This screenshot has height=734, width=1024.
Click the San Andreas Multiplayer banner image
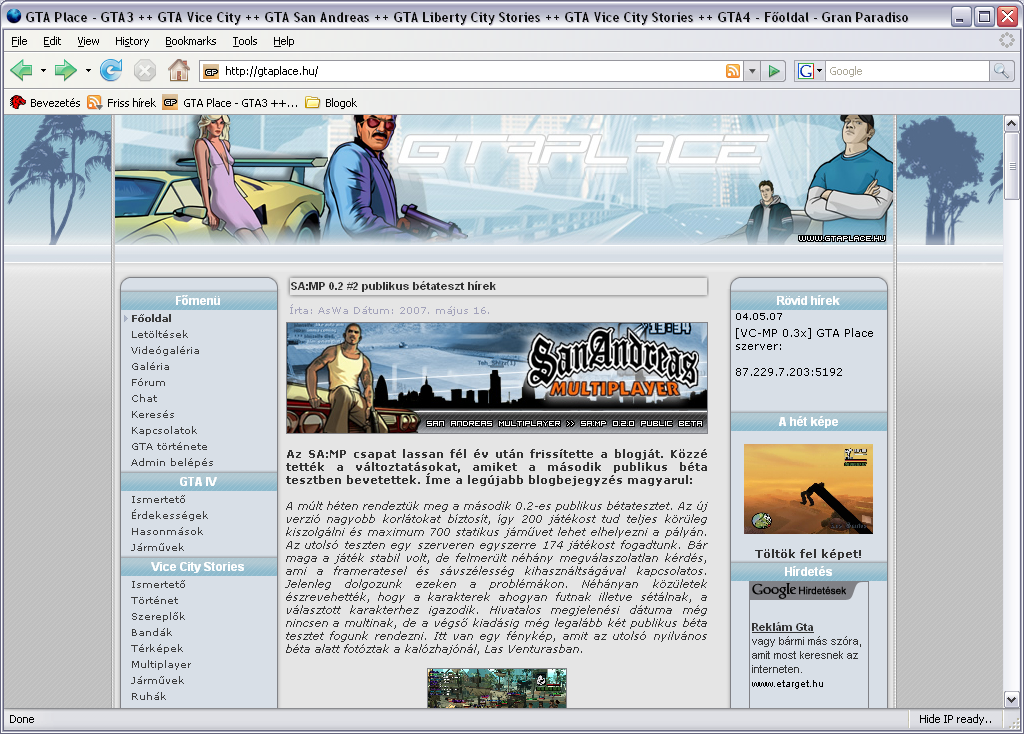[496, 377]
